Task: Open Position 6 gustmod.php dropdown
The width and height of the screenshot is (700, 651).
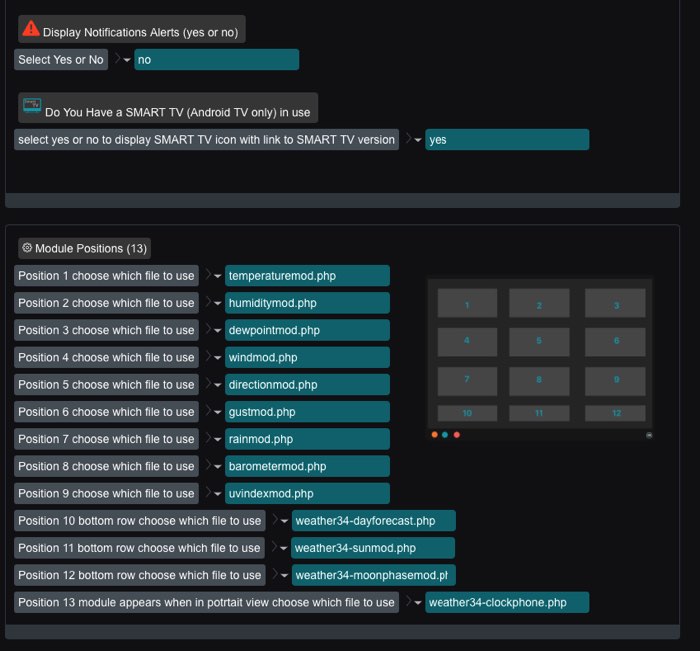Action: pyautogui.click(x=307, y=412)
